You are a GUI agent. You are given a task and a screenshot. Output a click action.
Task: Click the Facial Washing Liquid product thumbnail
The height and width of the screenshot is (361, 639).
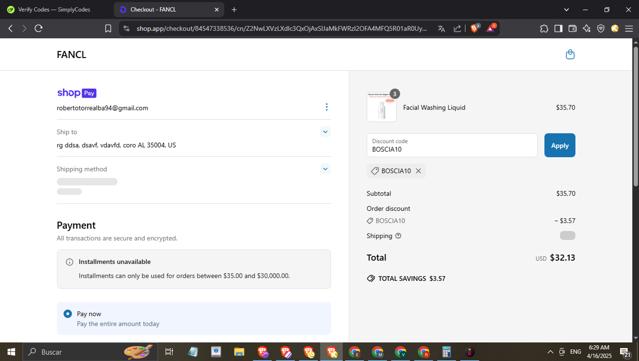pyautogui.click(x=382, y=108)
